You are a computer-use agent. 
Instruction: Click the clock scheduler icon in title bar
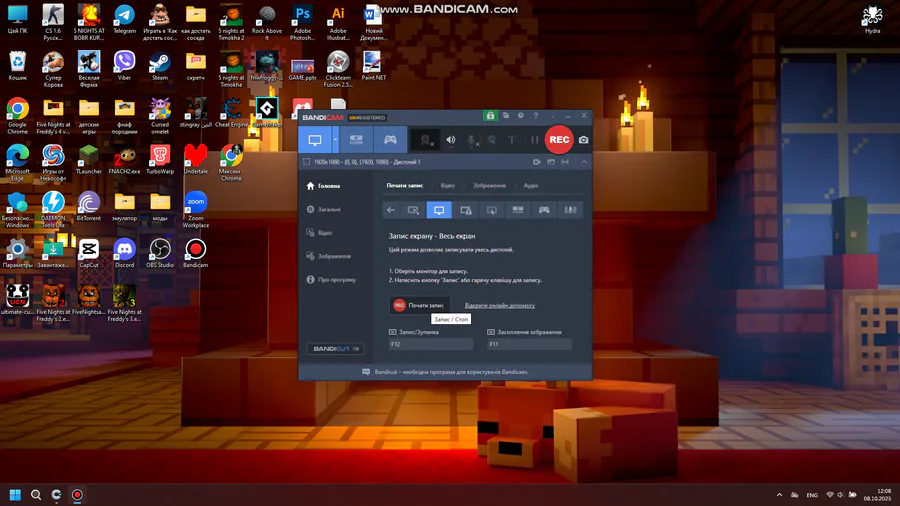(521, 116)
